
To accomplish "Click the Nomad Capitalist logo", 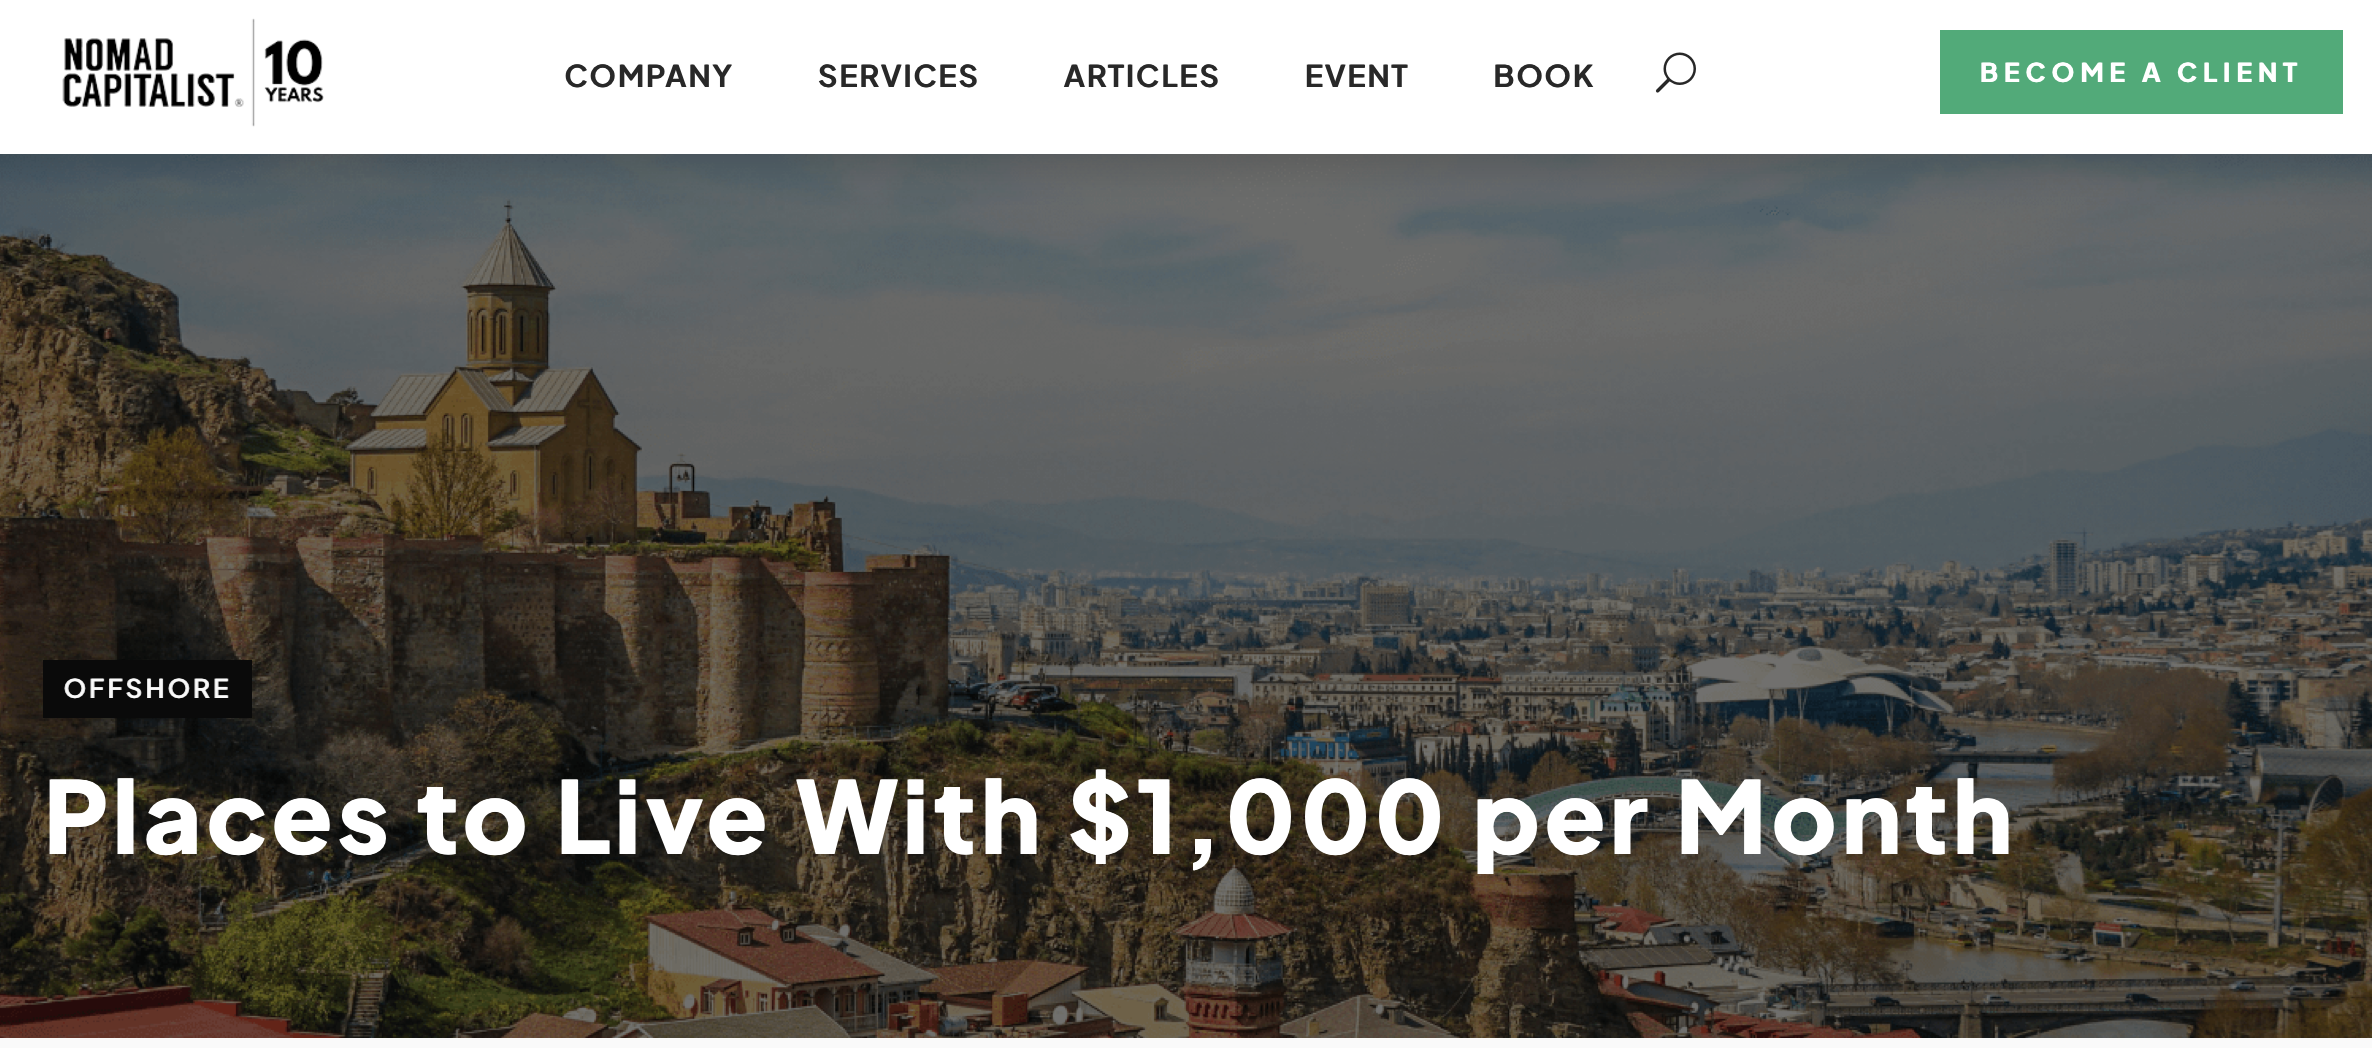I will point(150,73).
